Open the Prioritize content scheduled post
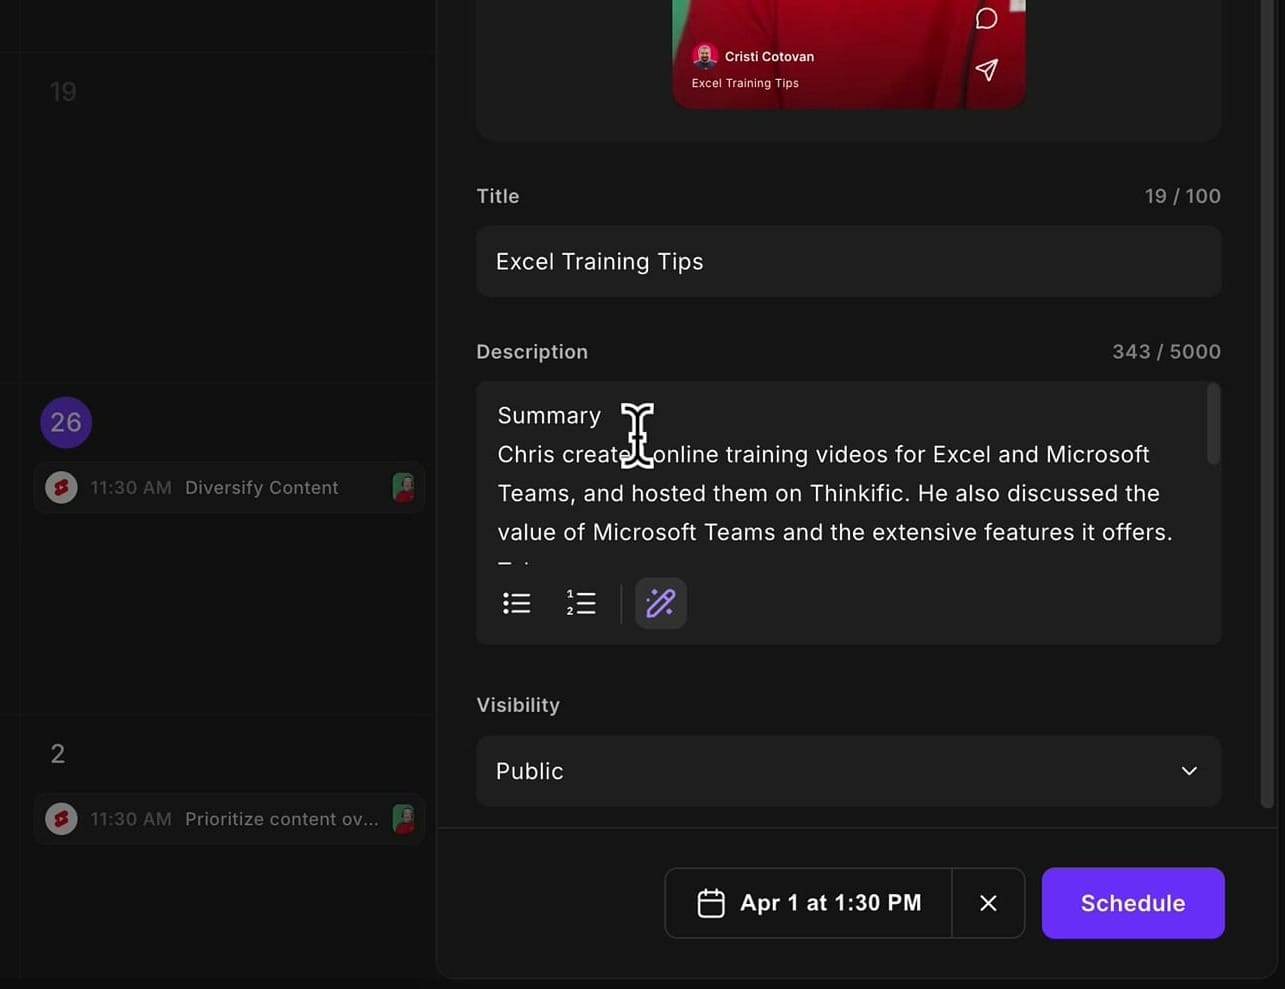 [281, 819]
